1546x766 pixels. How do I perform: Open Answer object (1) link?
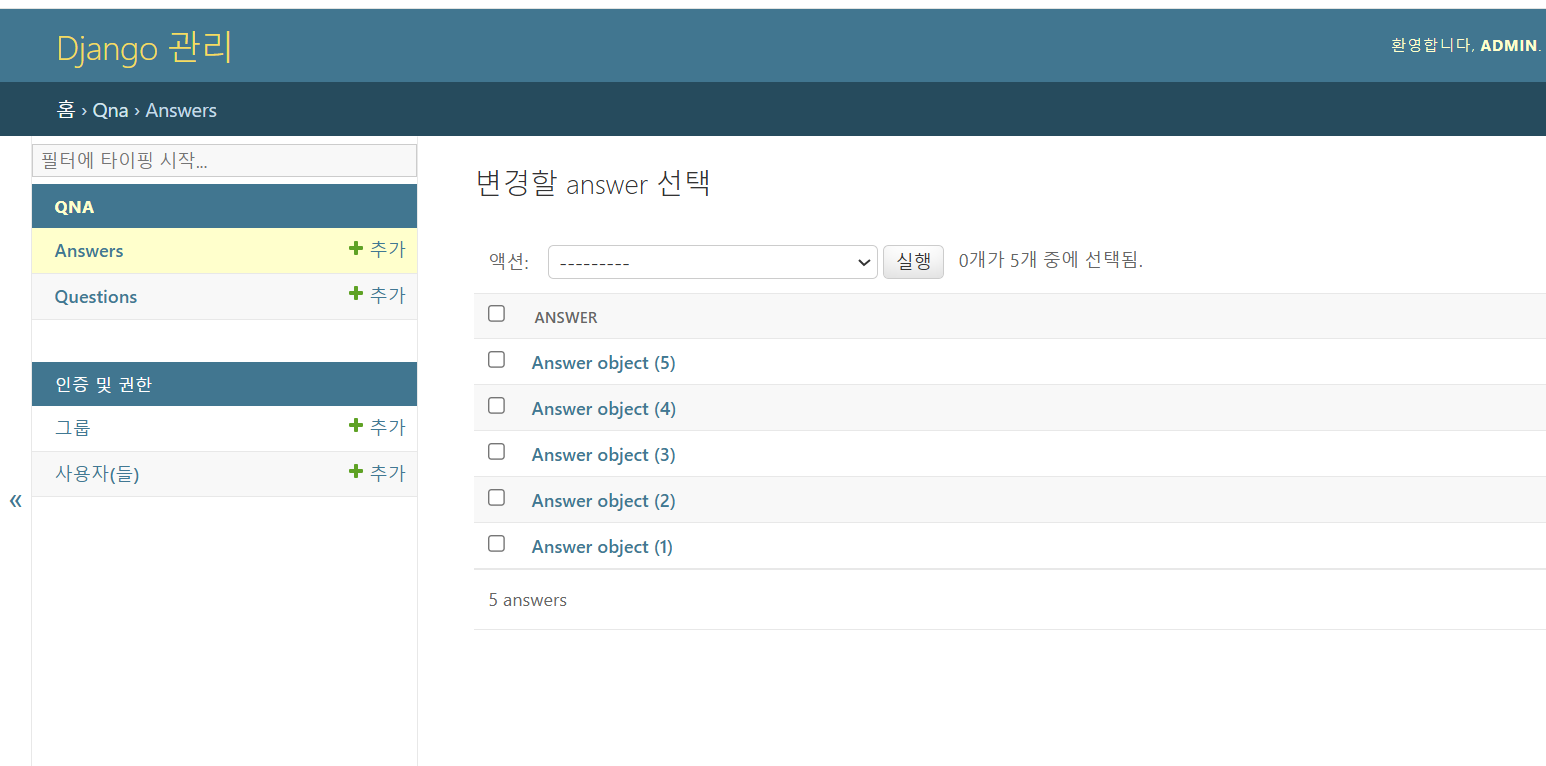pyautogui.click(x=602, y=547)
